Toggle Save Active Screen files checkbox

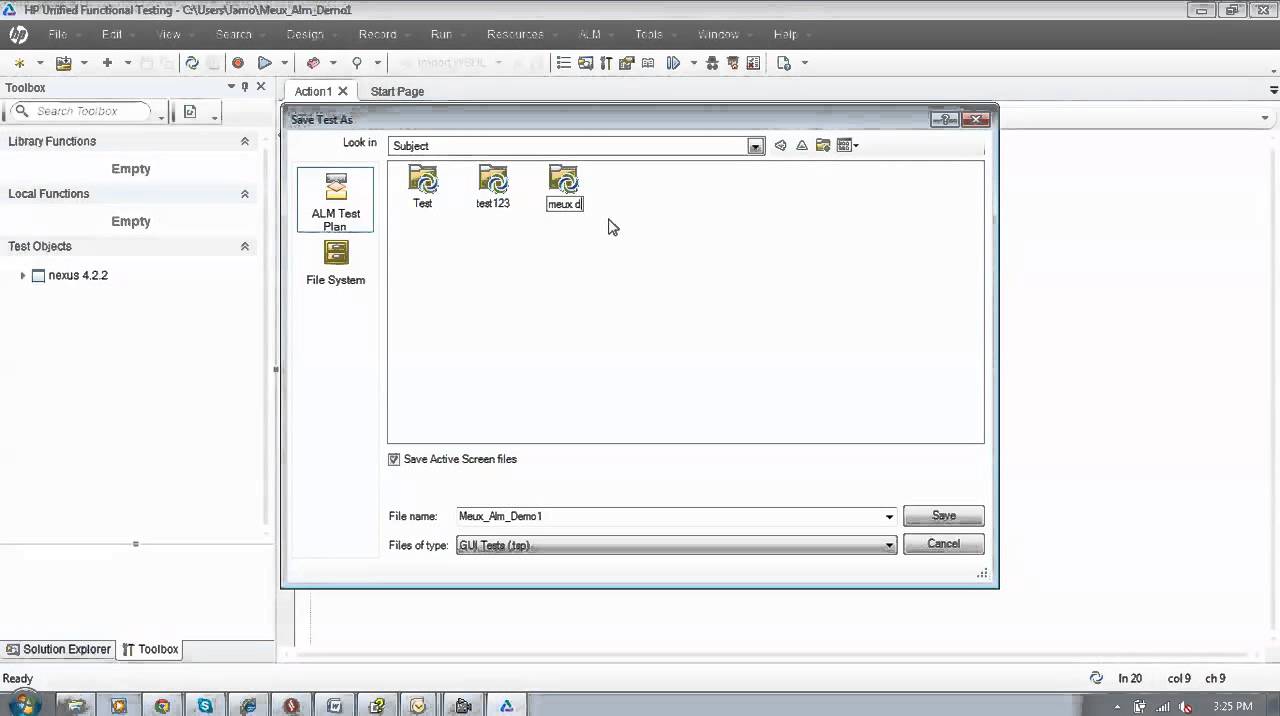394,459
